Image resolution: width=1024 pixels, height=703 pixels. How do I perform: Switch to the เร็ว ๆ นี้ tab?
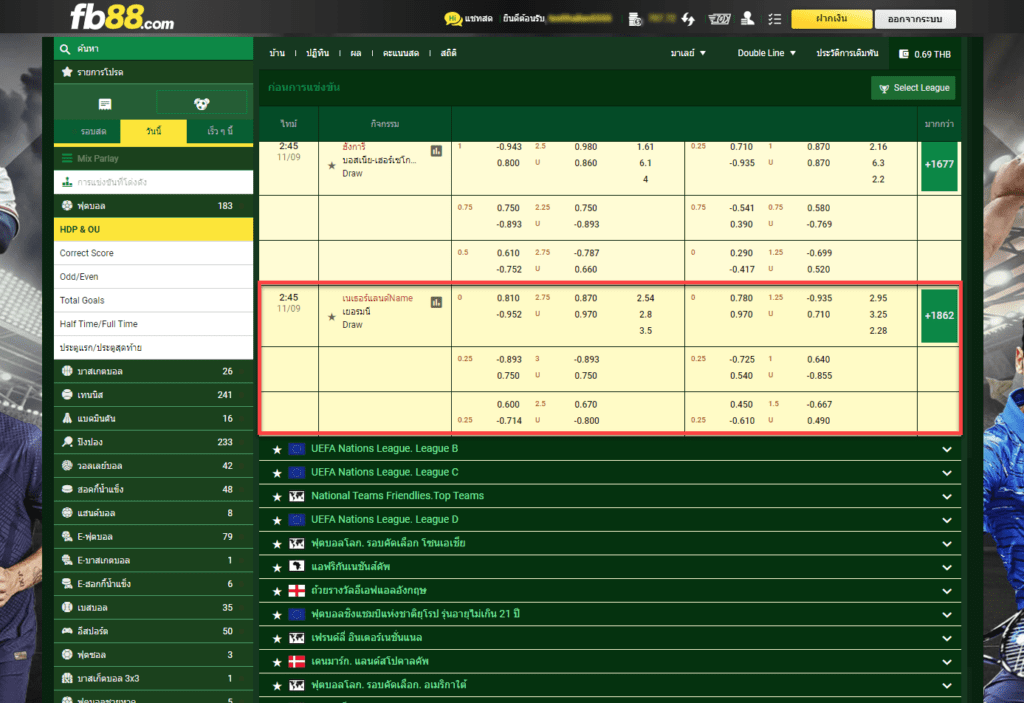click(x=220, y=131)
